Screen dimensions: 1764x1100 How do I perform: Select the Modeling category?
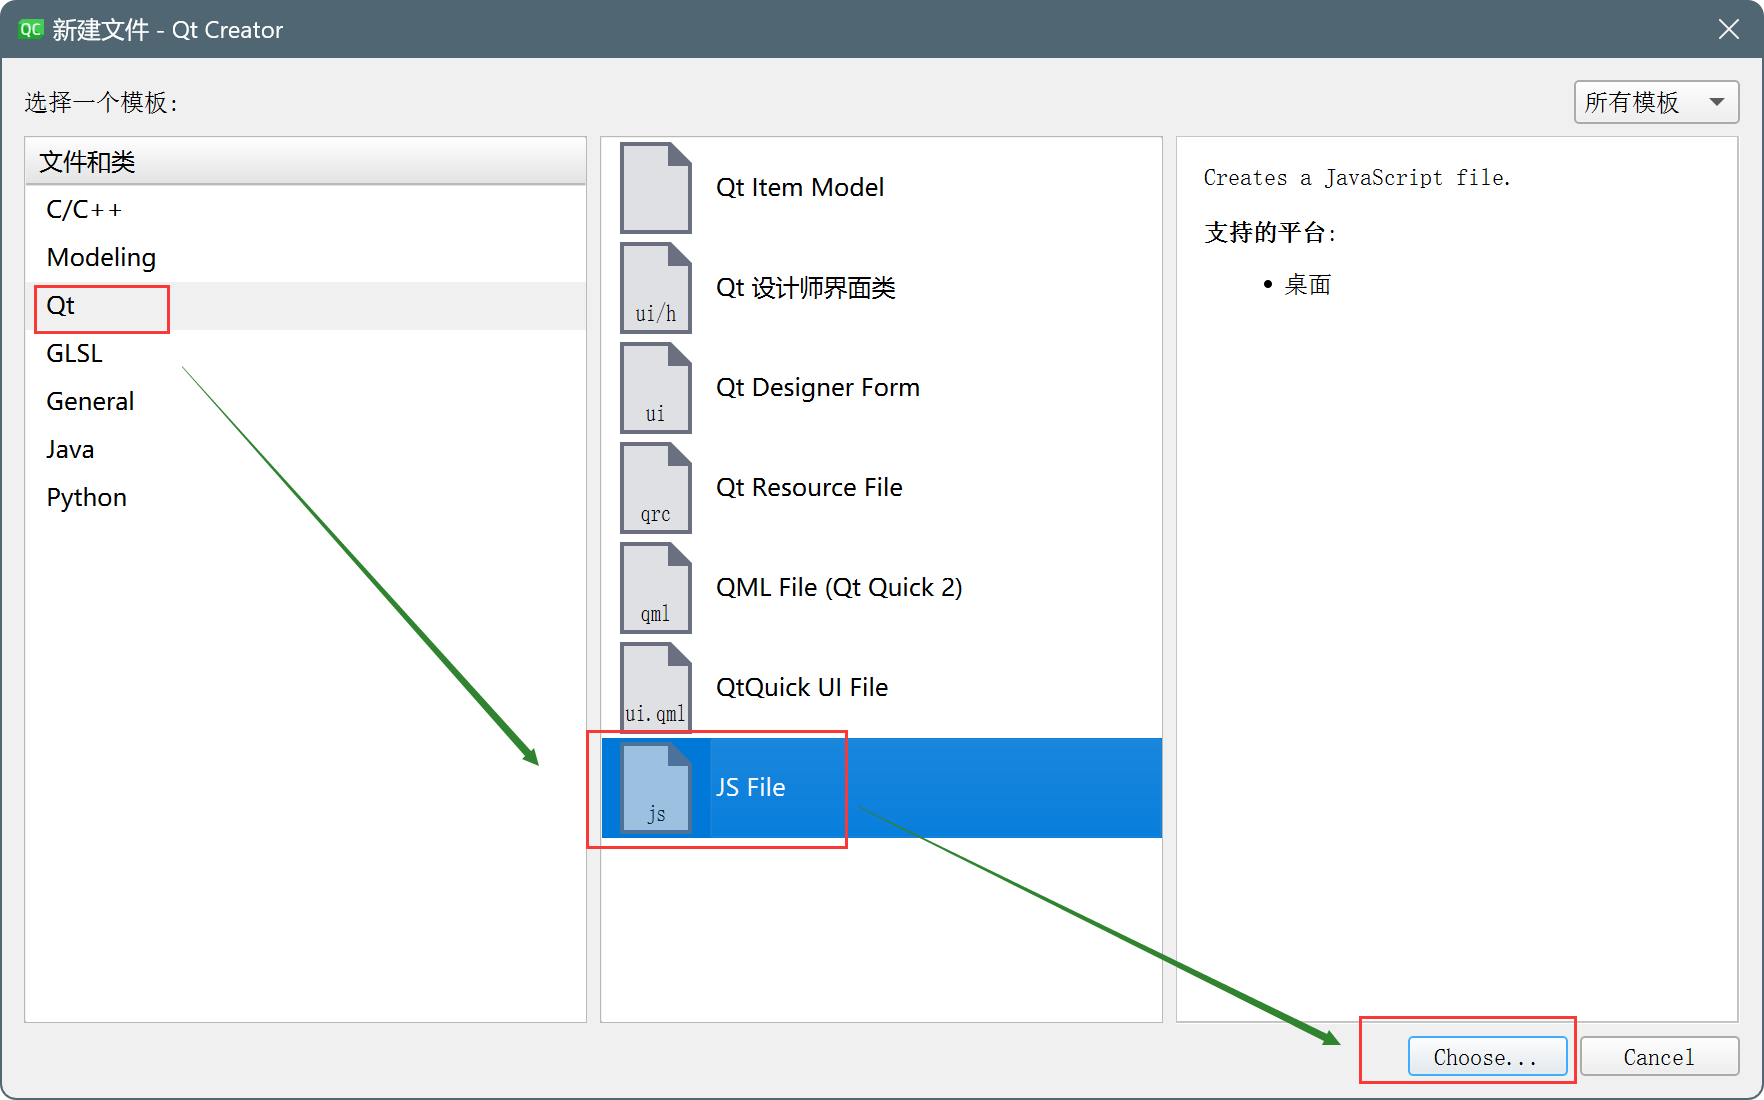tap(305, 258)
